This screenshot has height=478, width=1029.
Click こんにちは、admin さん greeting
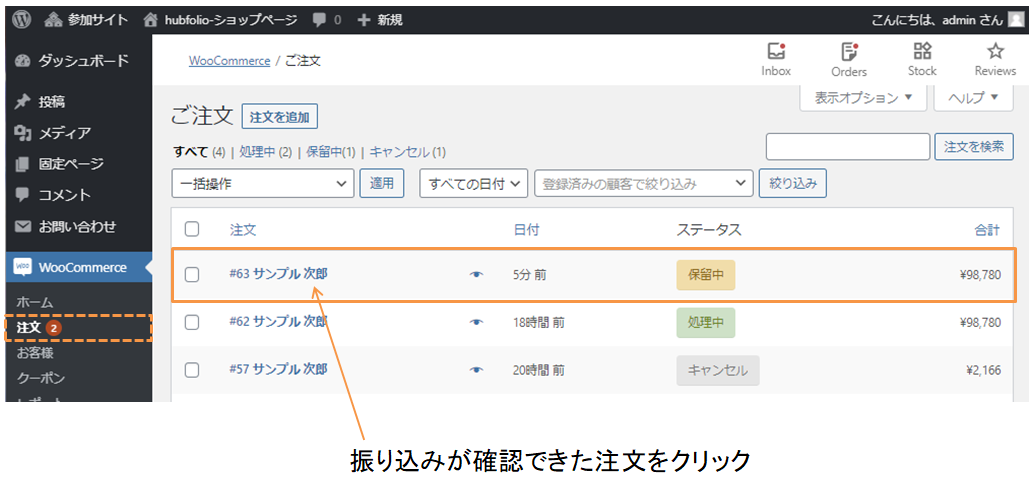[937, 20]
